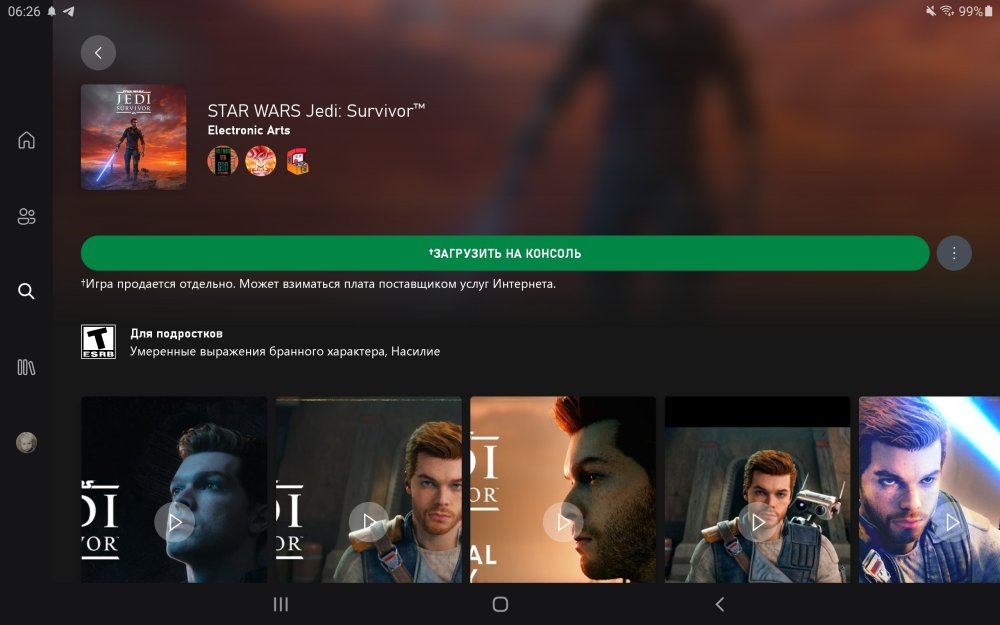Tap the Android back navigation chevron
This screenshot has height=625, width=1000.
[x=720, y=604]
